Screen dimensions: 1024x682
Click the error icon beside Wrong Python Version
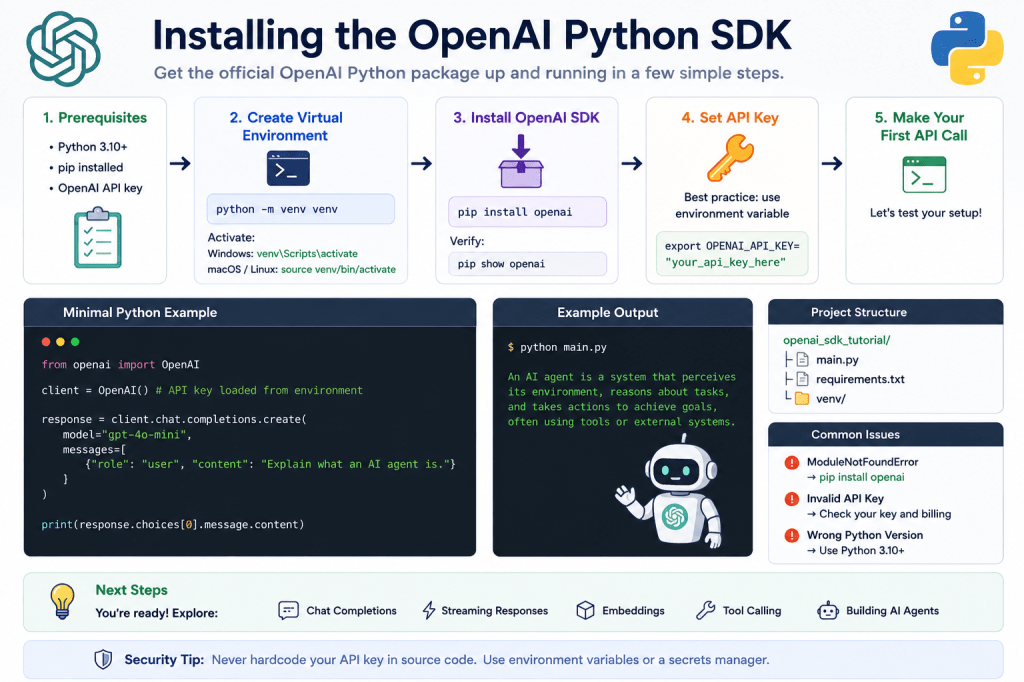[792, 536]
